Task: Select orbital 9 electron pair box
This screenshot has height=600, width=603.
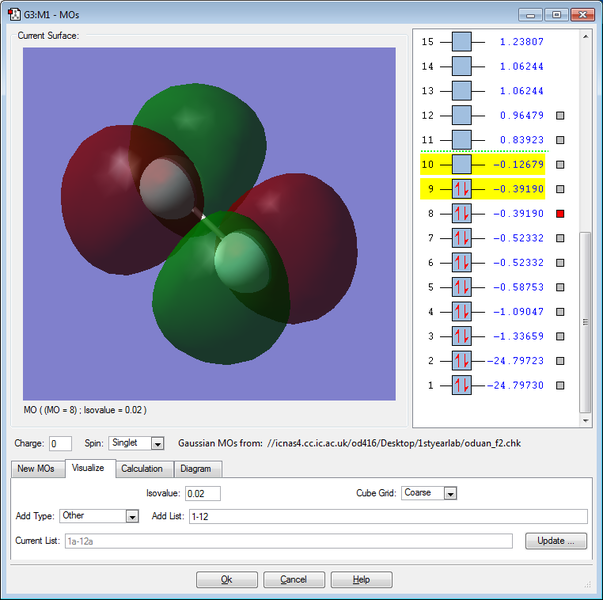Action: tap(461, 189)
